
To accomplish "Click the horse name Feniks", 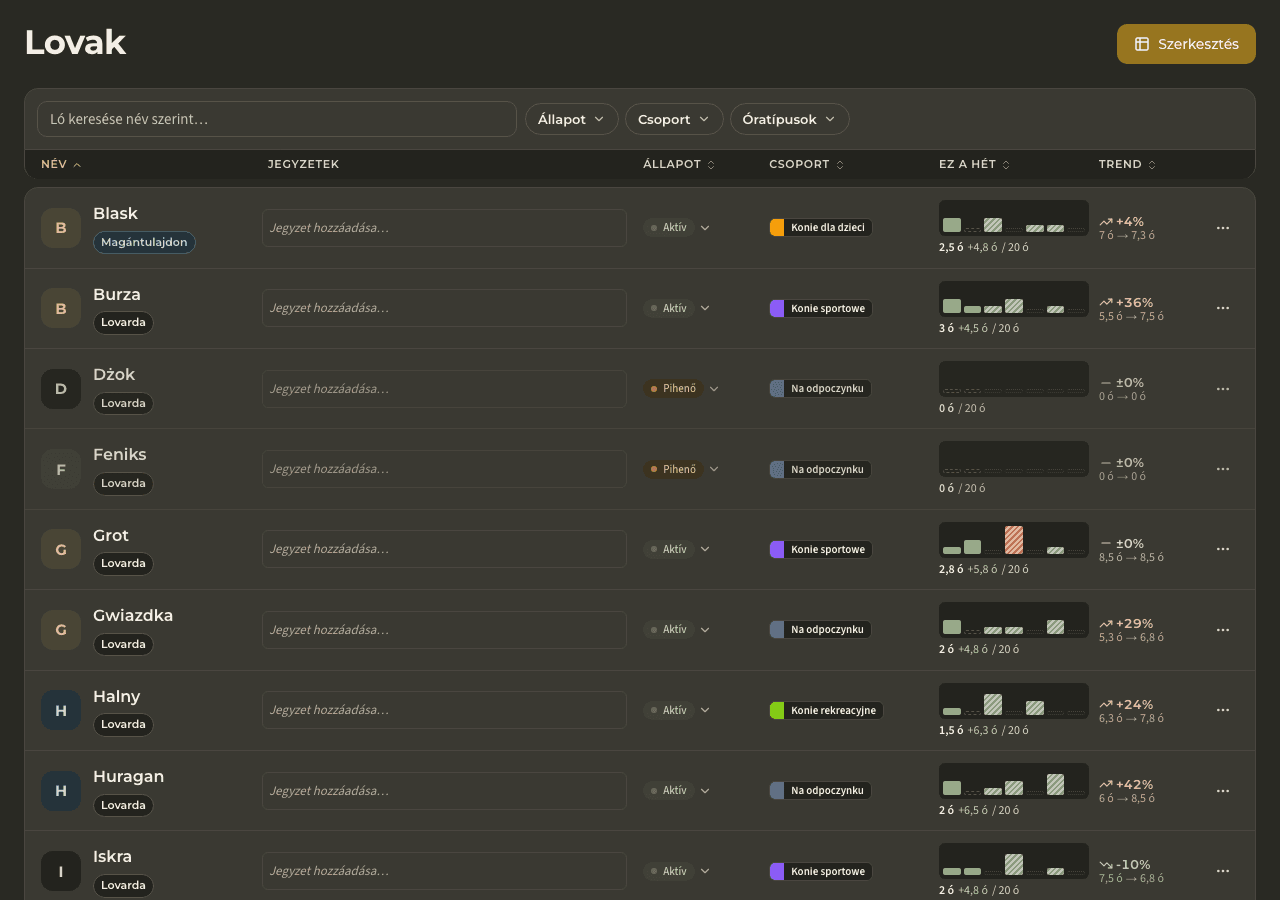I will point(120,455).
